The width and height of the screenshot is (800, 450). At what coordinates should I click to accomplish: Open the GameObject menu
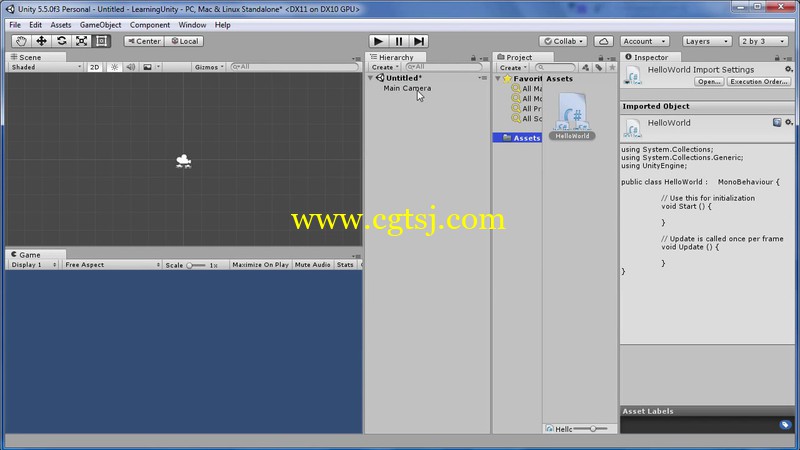[101, 24]
